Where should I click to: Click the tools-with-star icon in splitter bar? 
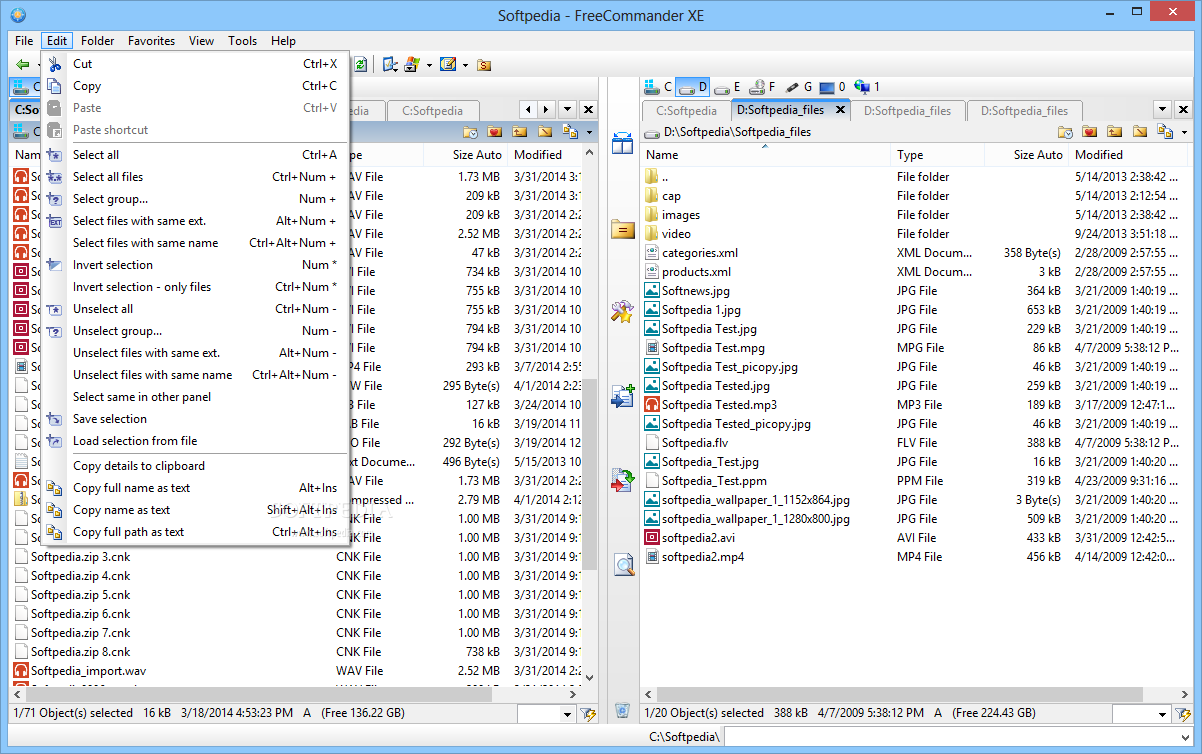pos(623,311)
